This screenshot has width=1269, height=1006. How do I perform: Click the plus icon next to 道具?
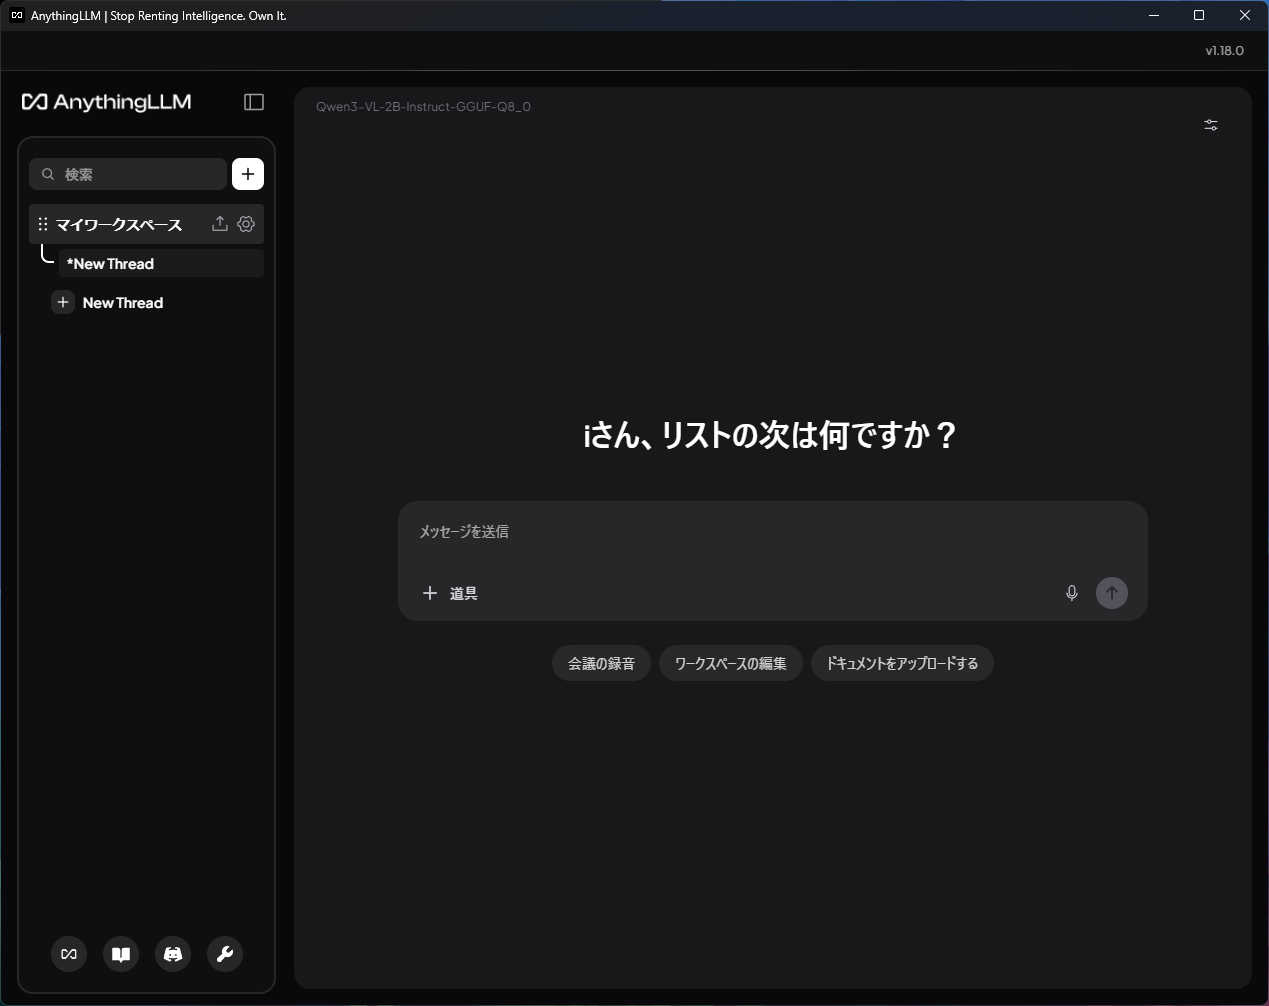point(430,593)
